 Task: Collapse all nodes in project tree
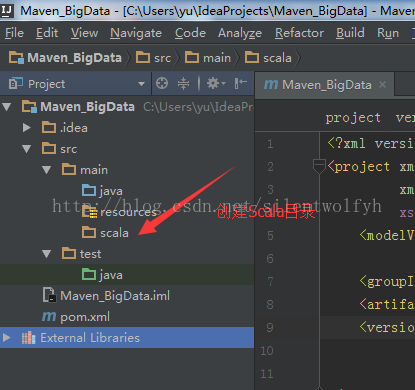[183, 83]
